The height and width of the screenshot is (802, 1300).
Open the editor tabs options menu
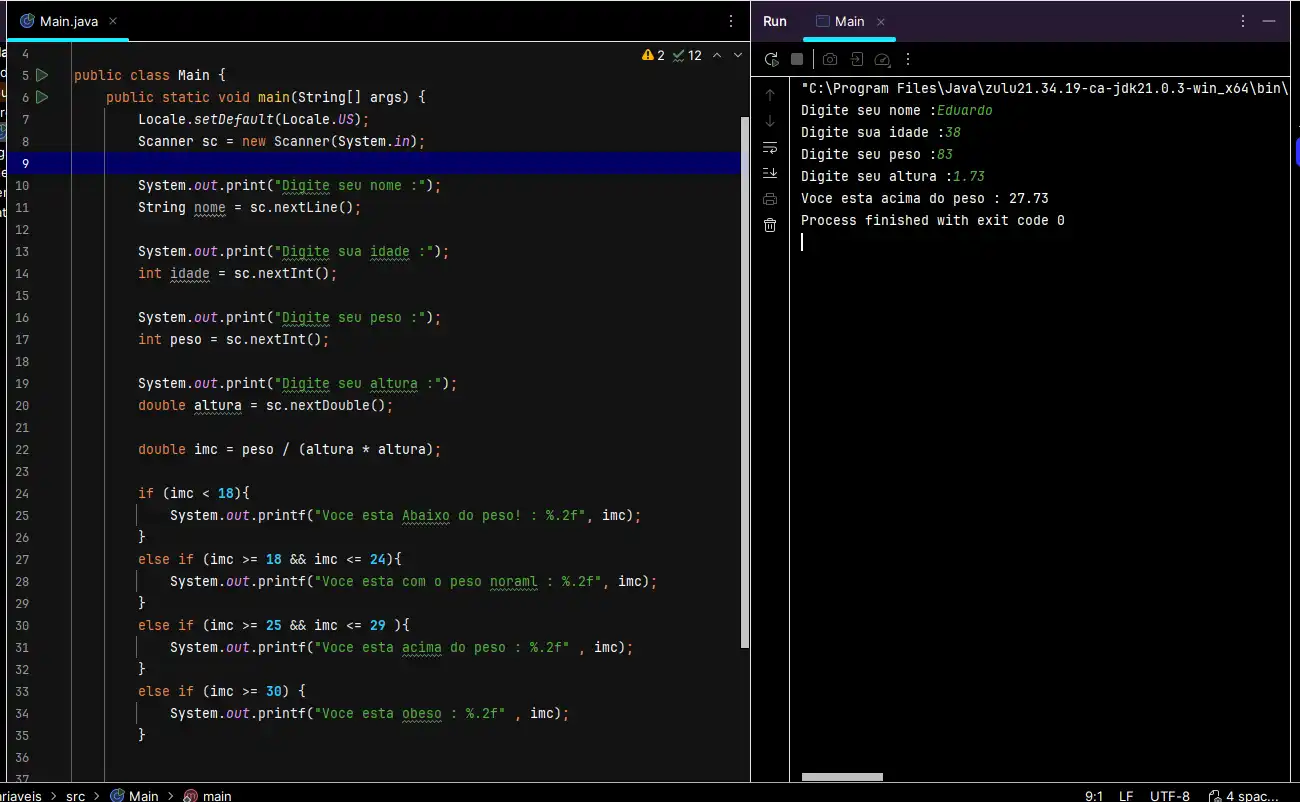pyautogui.click(x=731, y=21)
